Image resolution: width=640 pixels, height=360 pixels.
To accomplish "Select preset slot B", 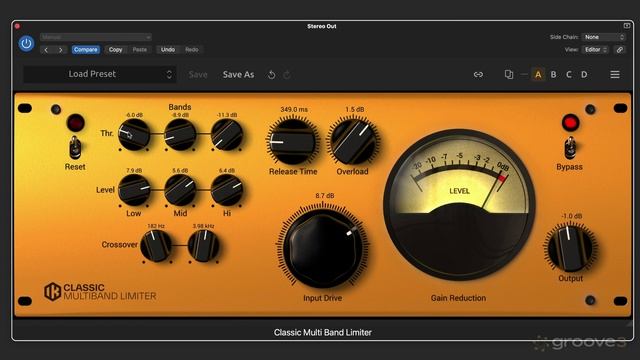I will click(x=553, y=75).
